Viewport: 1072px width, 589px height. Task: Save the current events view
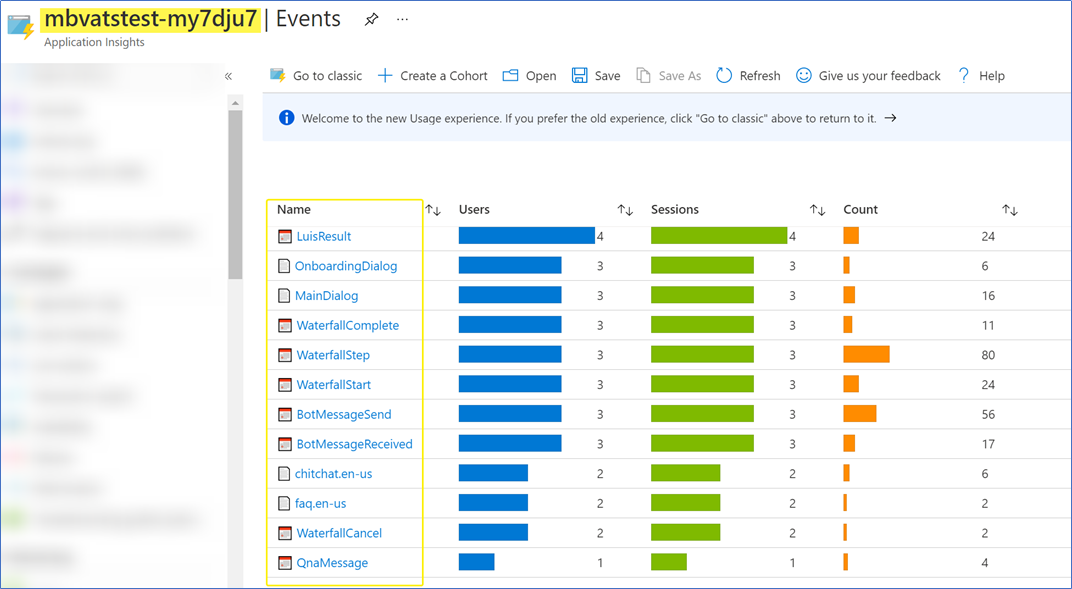595,75
